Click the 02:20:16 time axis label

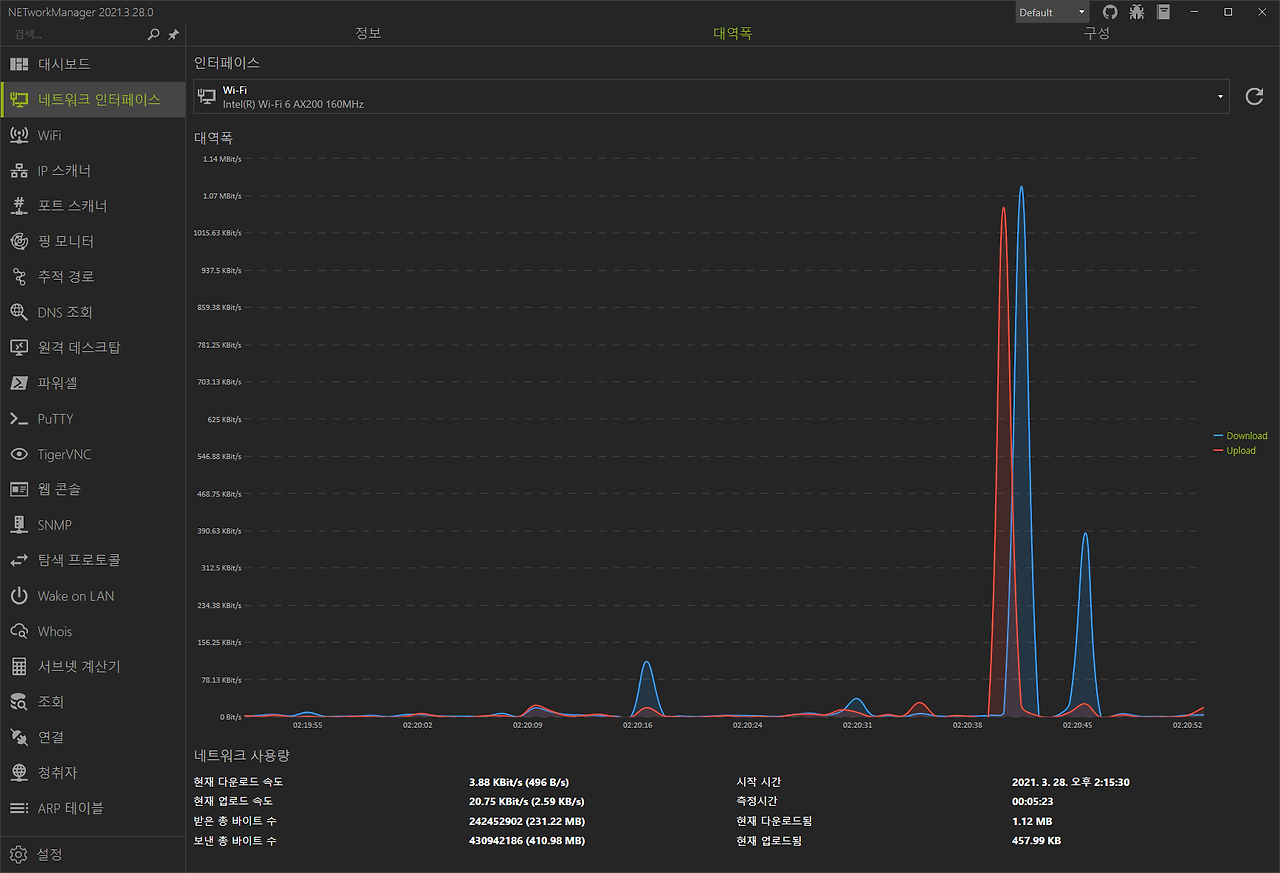[637, 725]
